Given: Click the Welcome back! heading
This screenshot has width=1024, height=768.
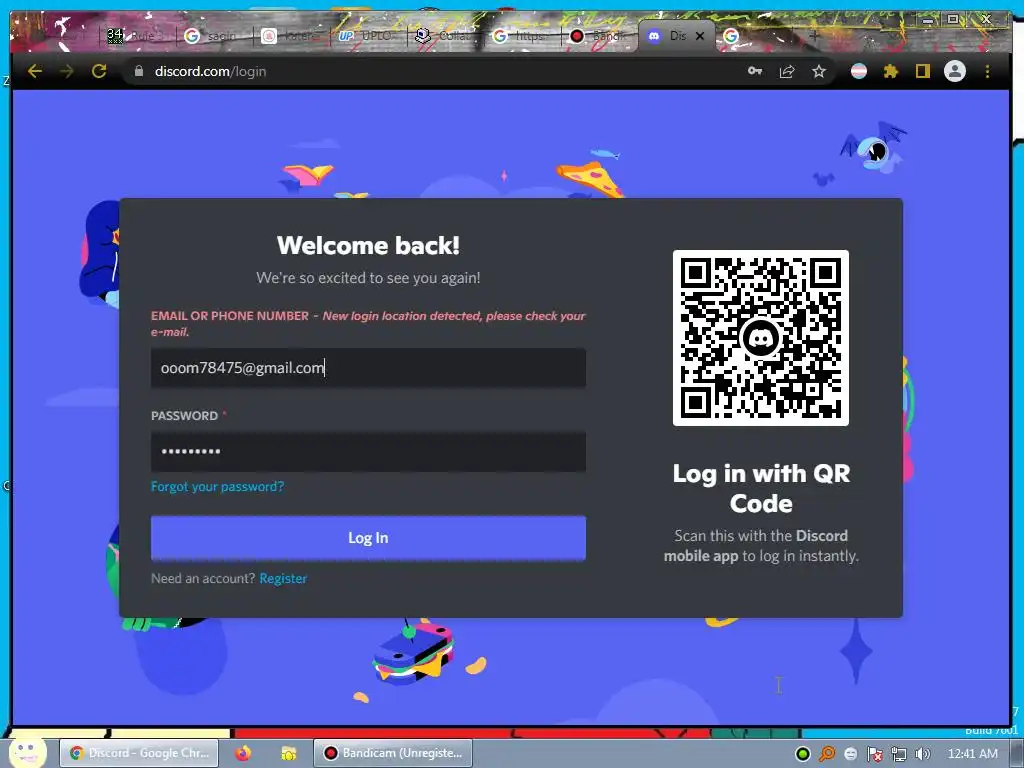Looking at the screenshot, I should [x=368, y=246].
